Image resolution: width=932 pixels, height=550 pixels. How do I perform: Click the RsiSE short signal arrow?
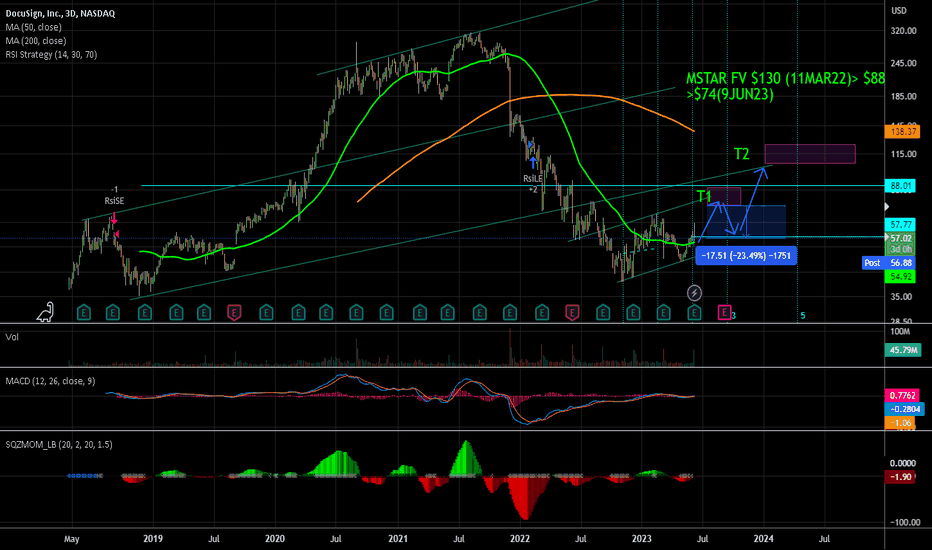[114, 218]
